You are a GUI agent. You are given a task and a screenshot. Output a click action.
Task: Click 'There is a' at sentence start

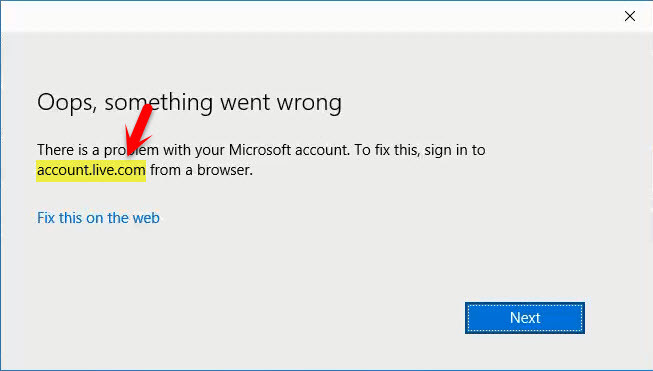[68, 150]
